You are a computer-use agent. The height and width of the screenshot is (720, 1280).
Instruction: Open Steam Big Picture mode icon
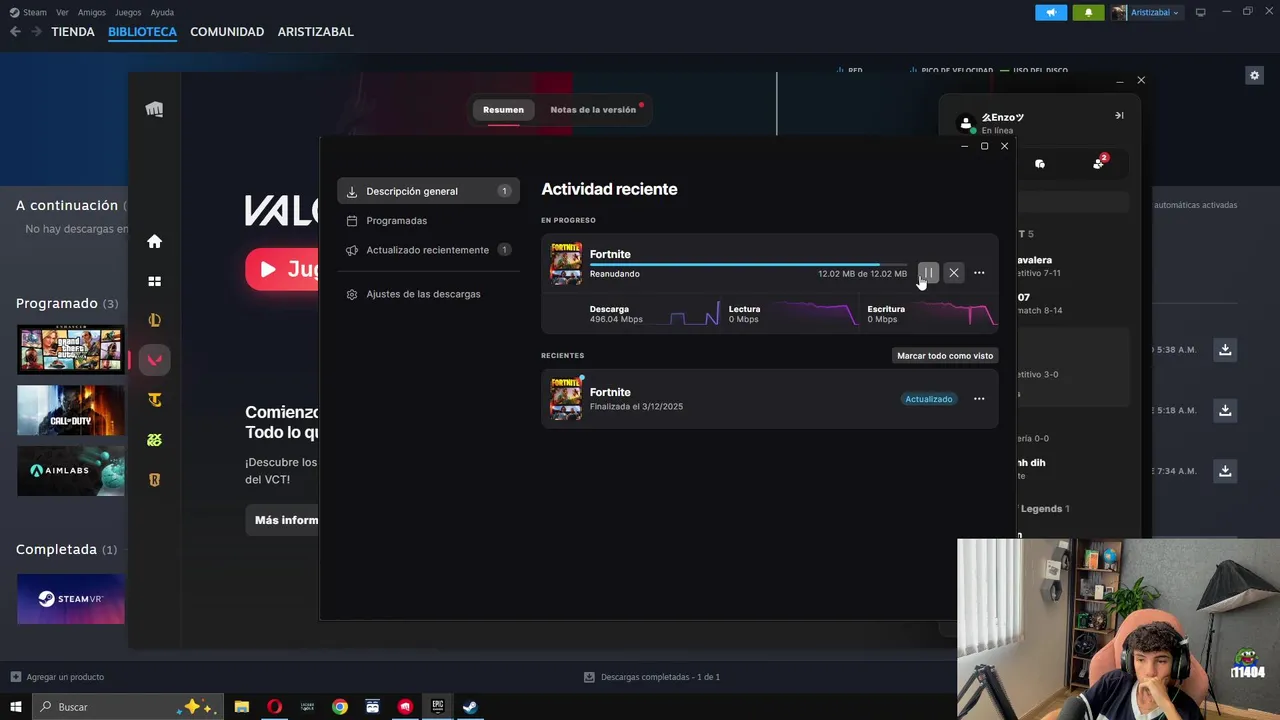point(1201,12)
